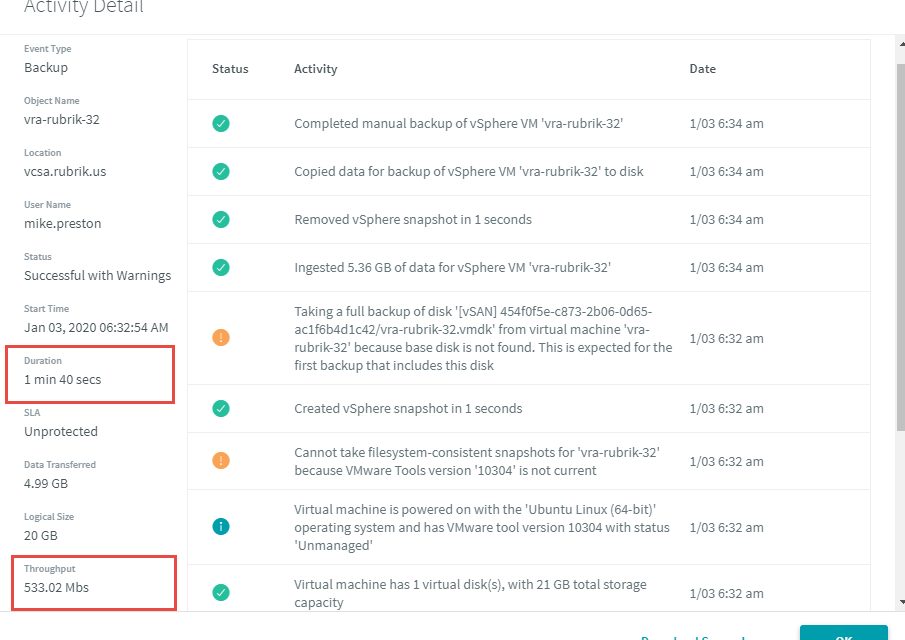Click info icon for Virtual machine powered on
The image size is (905, 640).
[x=220, y=526]
